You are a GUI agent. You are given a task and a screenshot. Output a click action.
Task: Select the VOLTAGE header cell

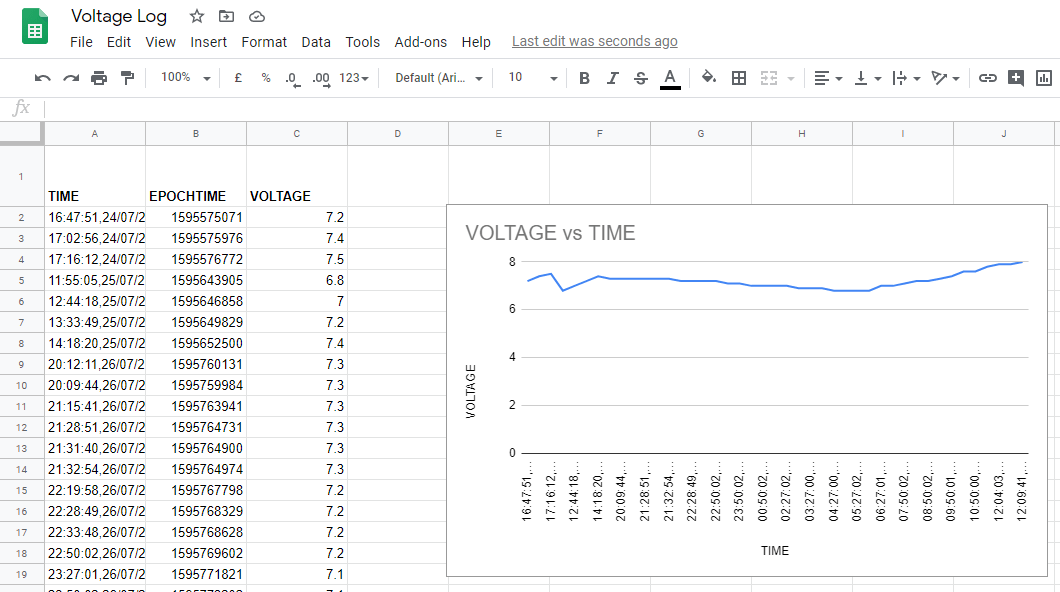point(296,196)
